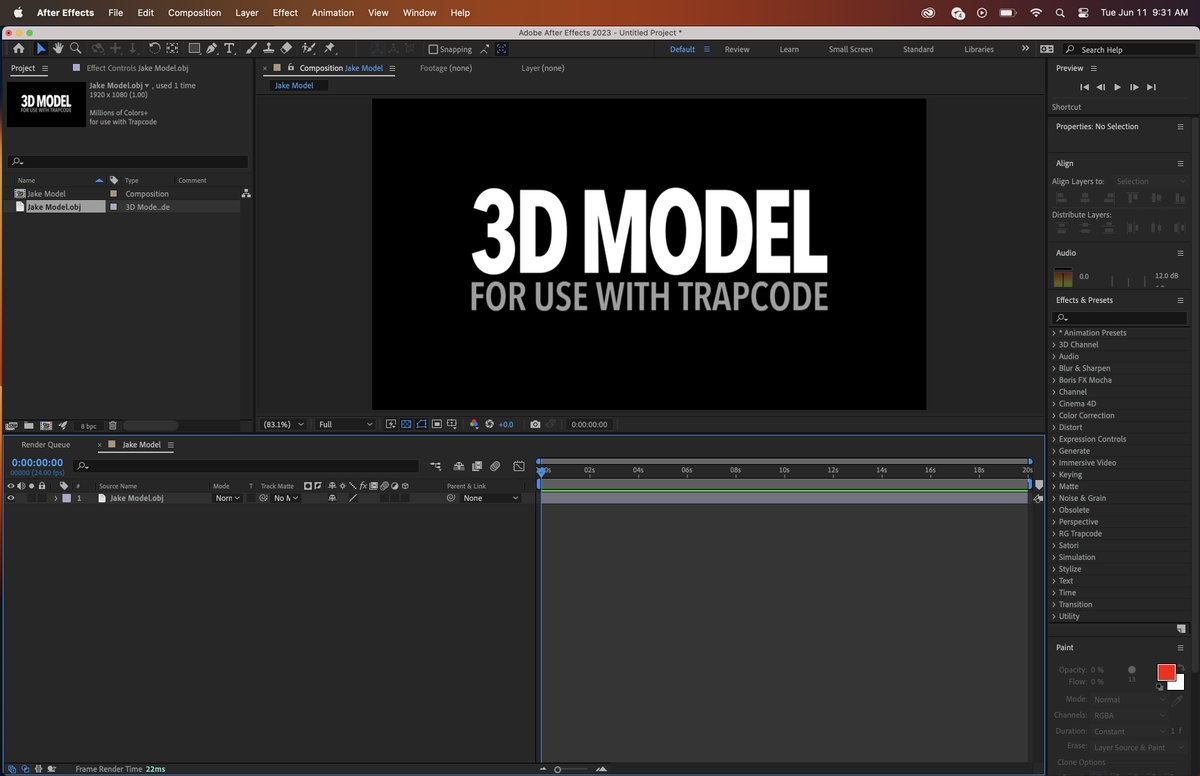Select the Selection arrow tool
1200x776 pixels.
tap(41, 48)
